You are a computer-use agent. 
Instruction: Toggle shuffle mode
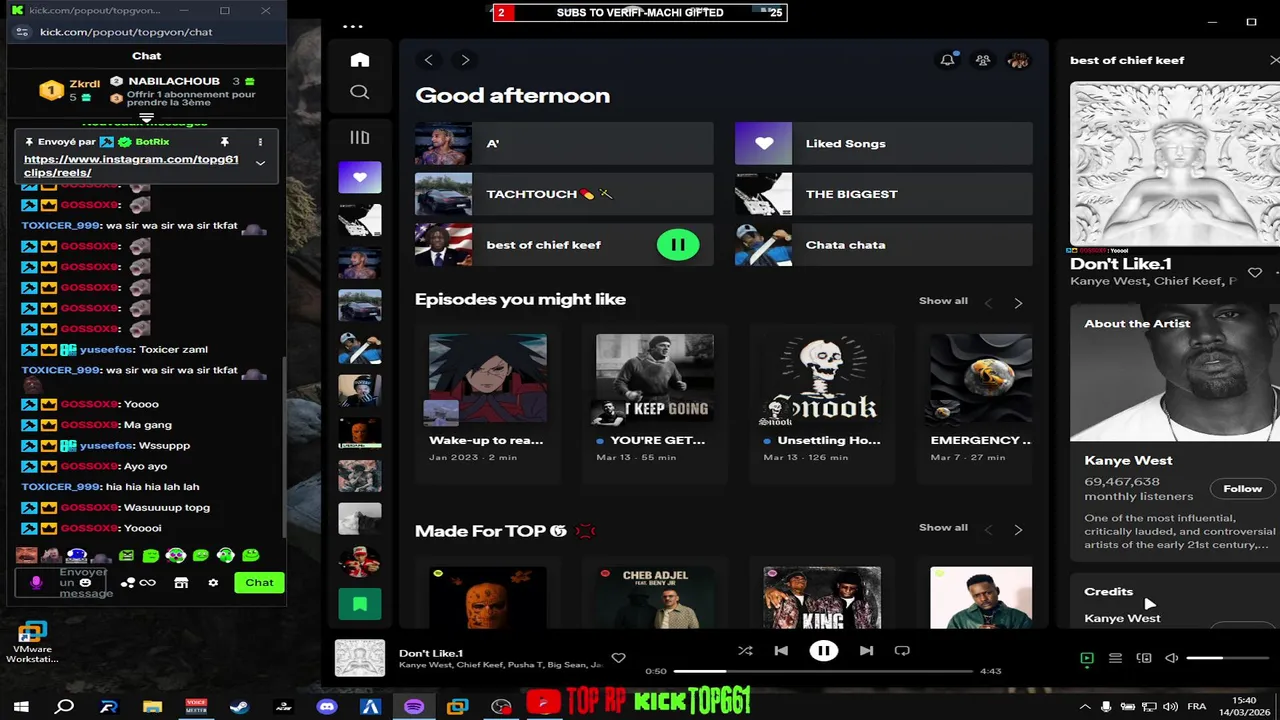745,651
